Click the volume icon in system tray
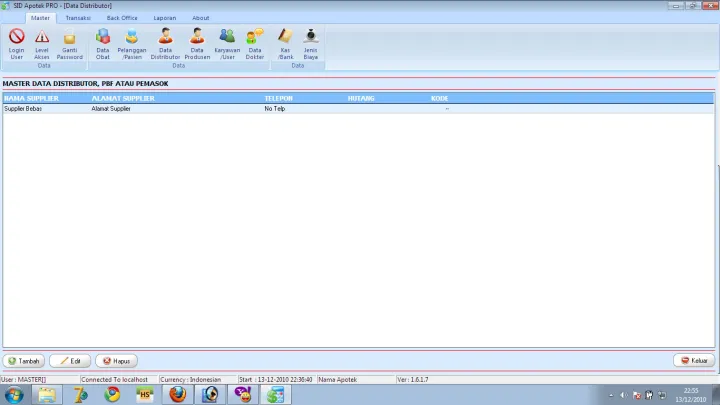The image size is (720, 405). coord(624,395)
